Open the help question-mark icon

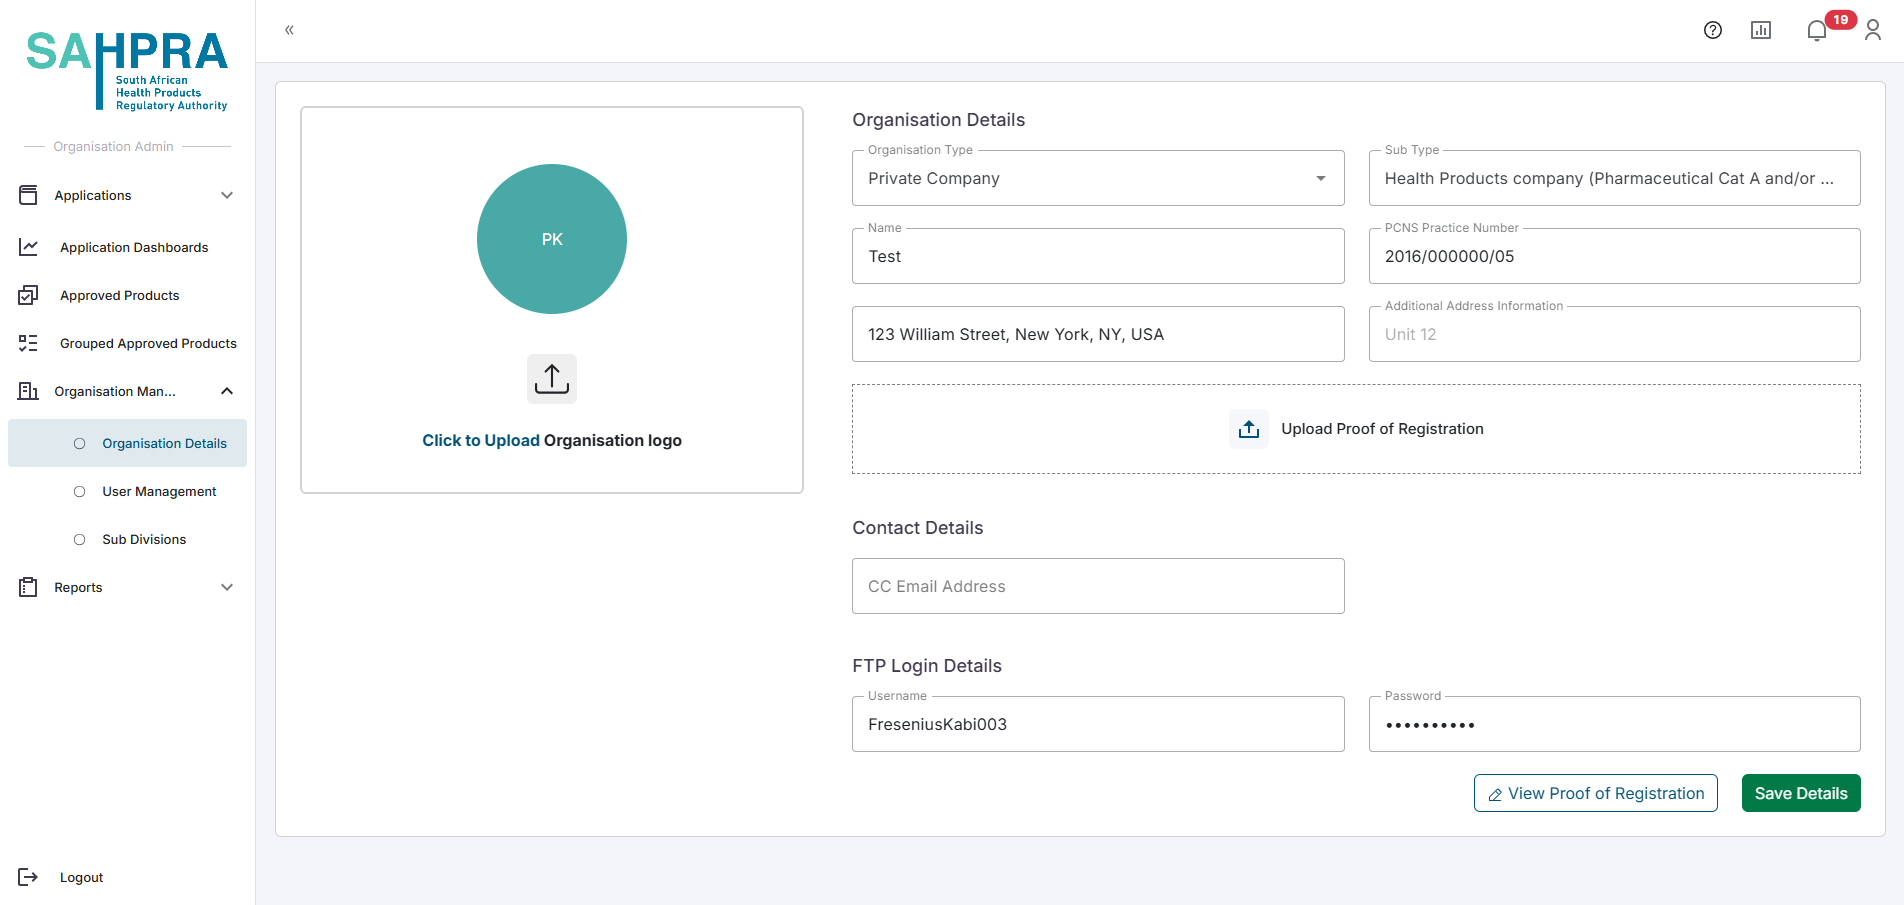tap(1713, 30)
